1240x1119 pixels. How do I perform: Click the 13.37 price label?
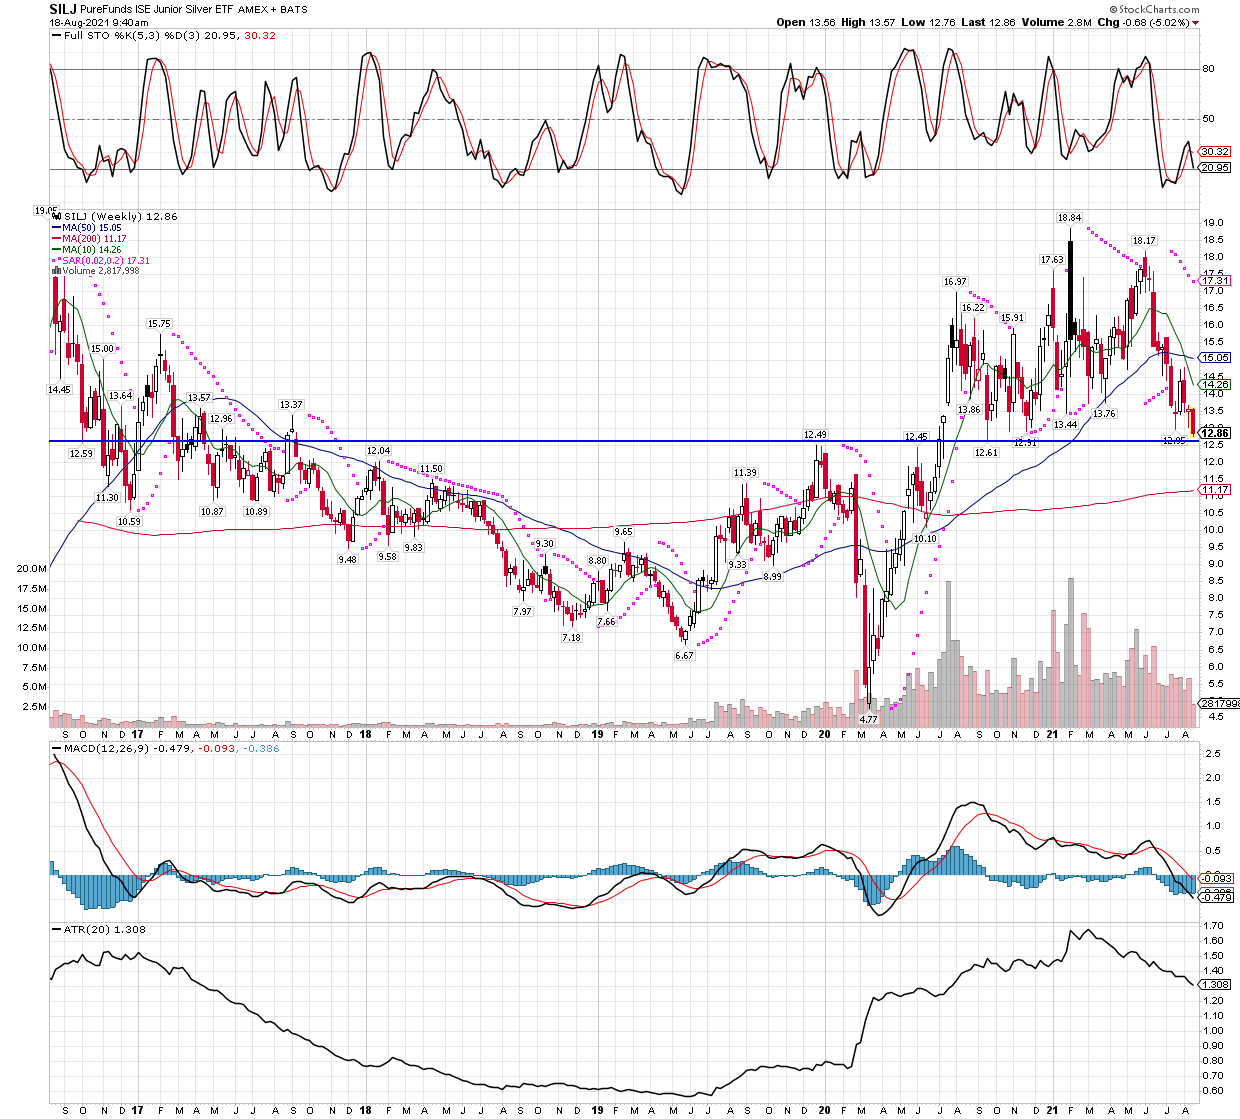point(291,405)
